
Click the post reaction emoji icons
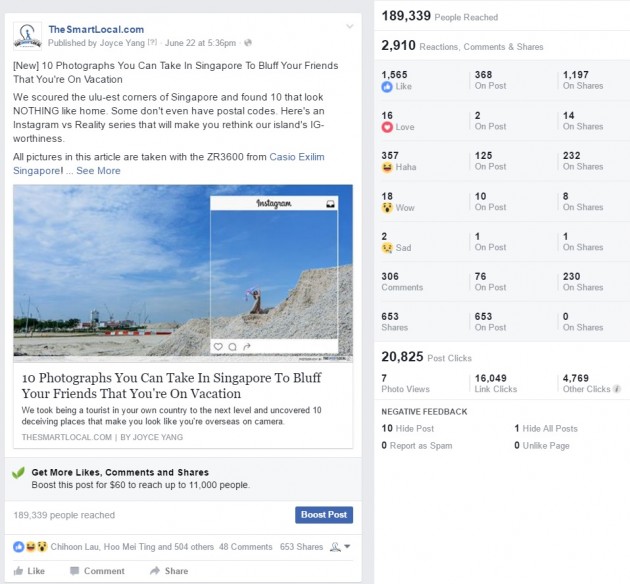(30, 547)
